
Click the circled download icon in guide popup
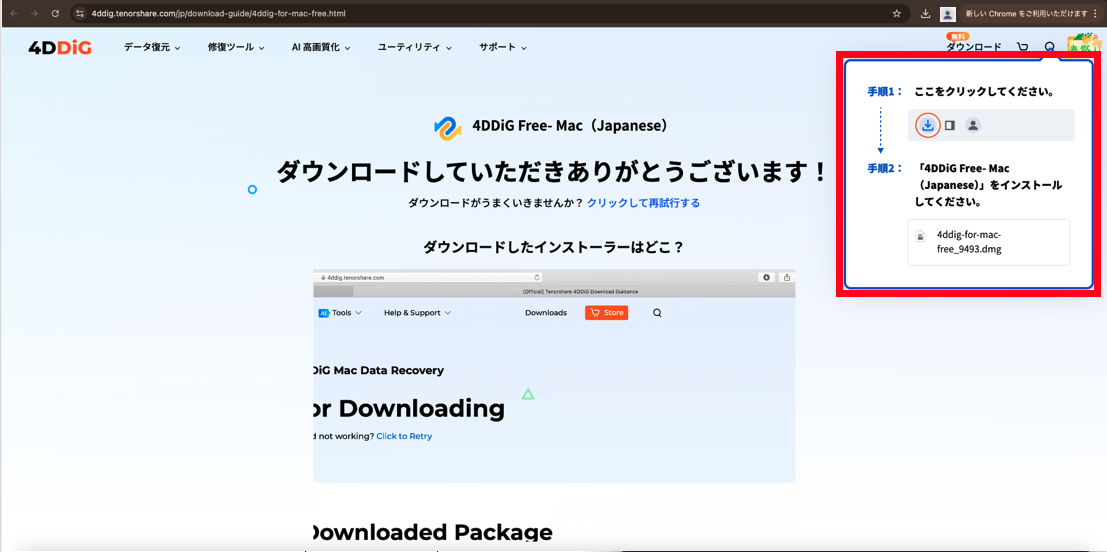point(928,125)
